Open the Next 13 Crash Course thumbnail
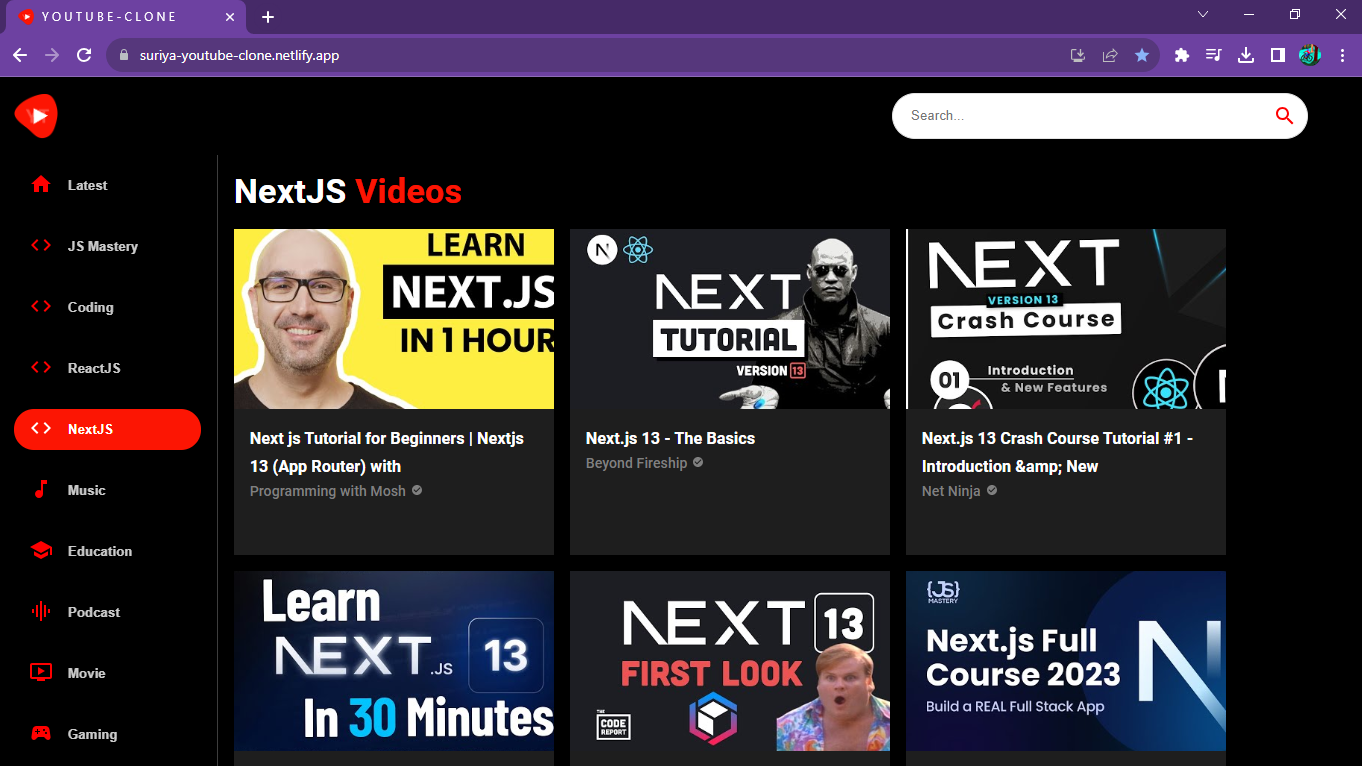This screenshot has height=766, width=1362. tap(1066, 319)
